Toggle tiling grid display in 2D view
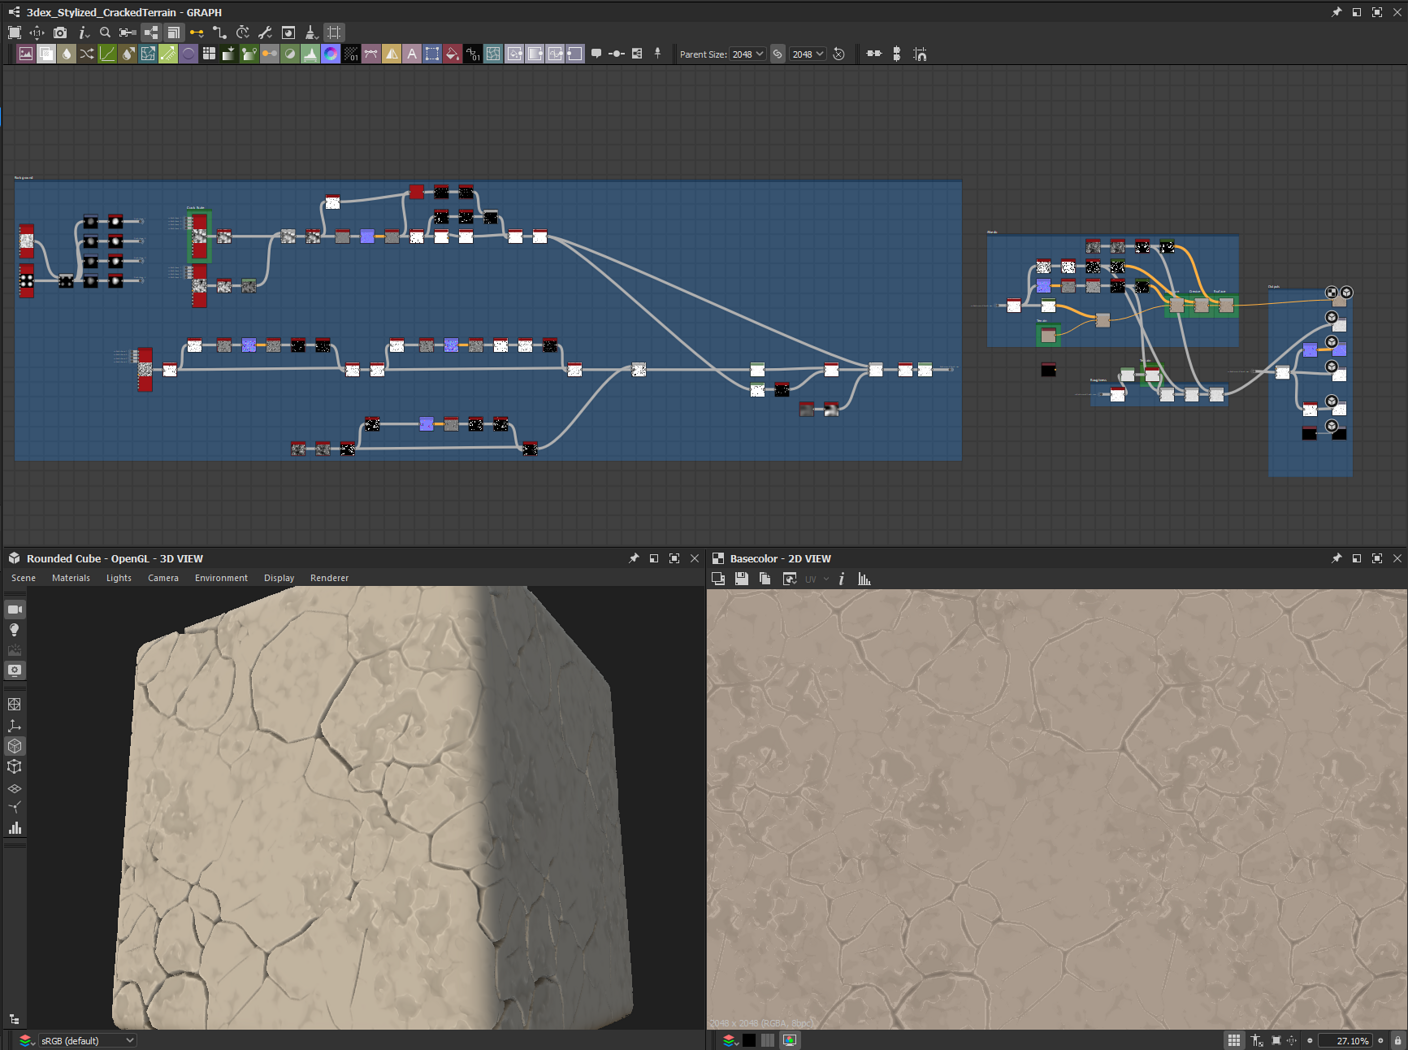1408x1050 pixels. (1234, 1041)
